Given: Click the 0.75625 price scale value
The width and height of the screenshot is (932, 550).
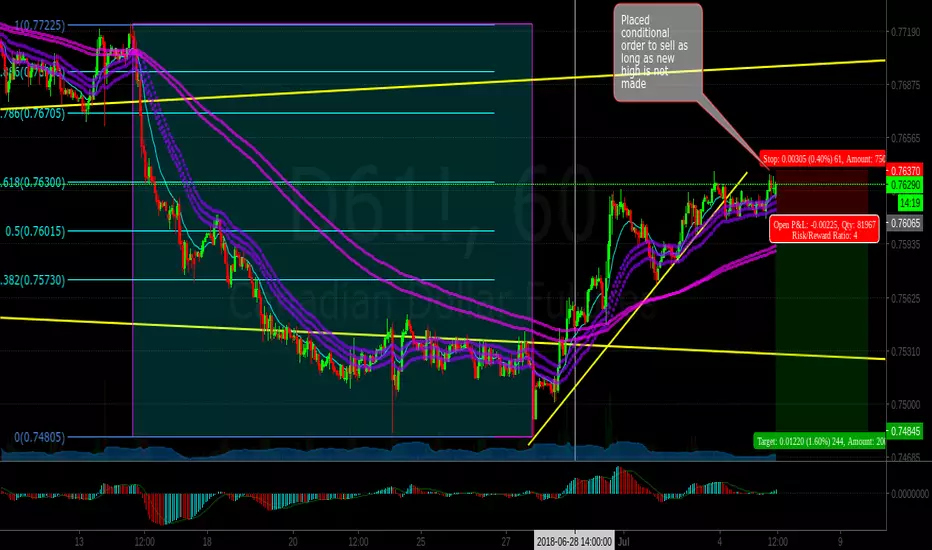Looking at the screenshot, I should [905, 298].
